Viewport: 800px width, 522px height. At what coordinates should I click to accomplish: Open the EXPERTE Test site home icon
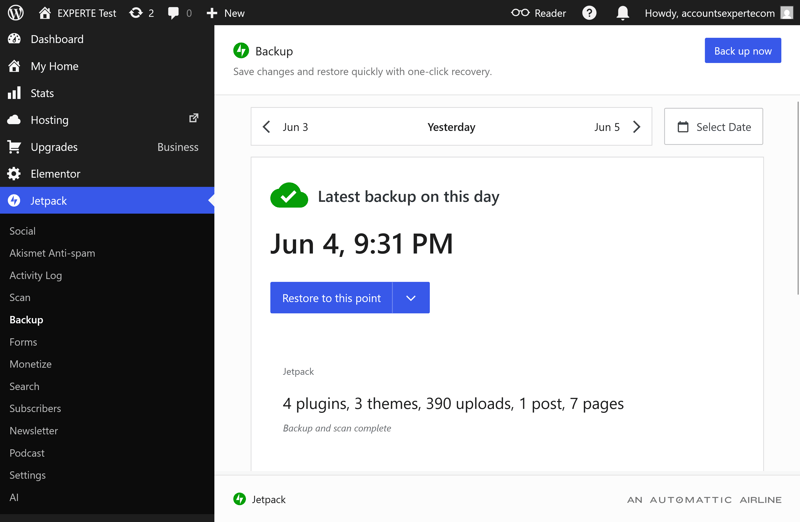[45, 13]
